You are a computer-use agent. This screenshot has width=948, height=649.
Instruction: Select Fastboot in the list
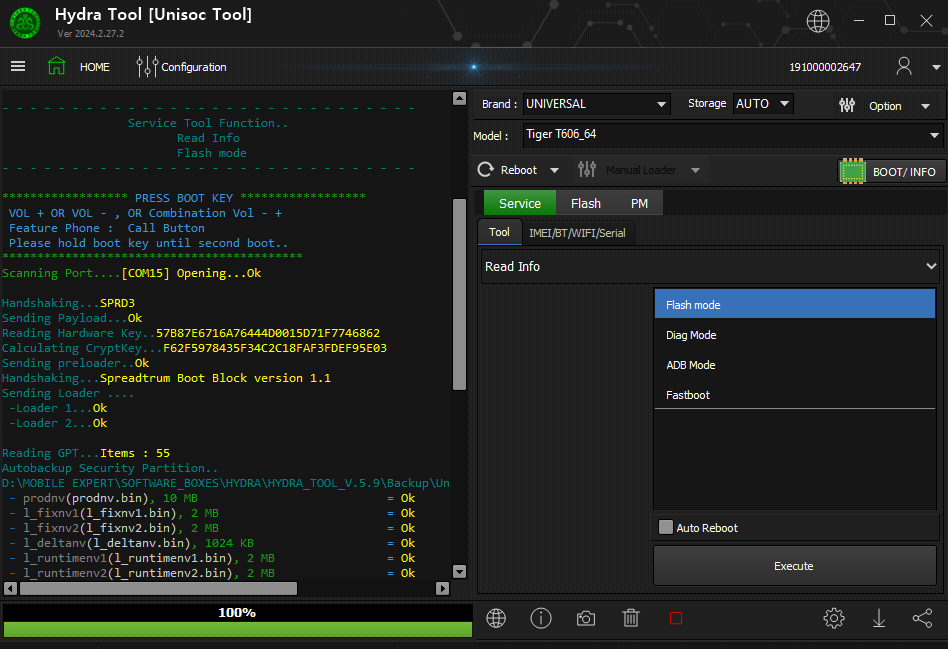(x=794, y=394)
